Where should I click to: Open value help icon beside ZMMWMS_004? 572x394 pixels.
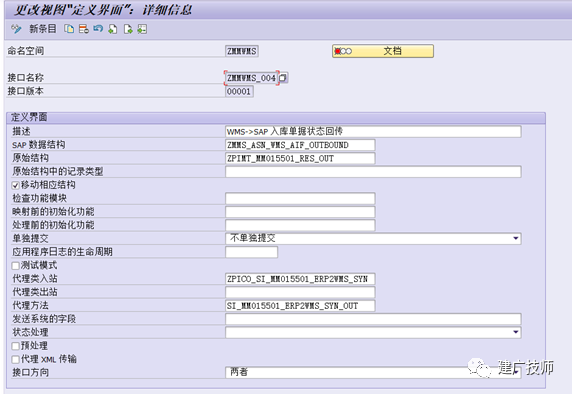283,78
